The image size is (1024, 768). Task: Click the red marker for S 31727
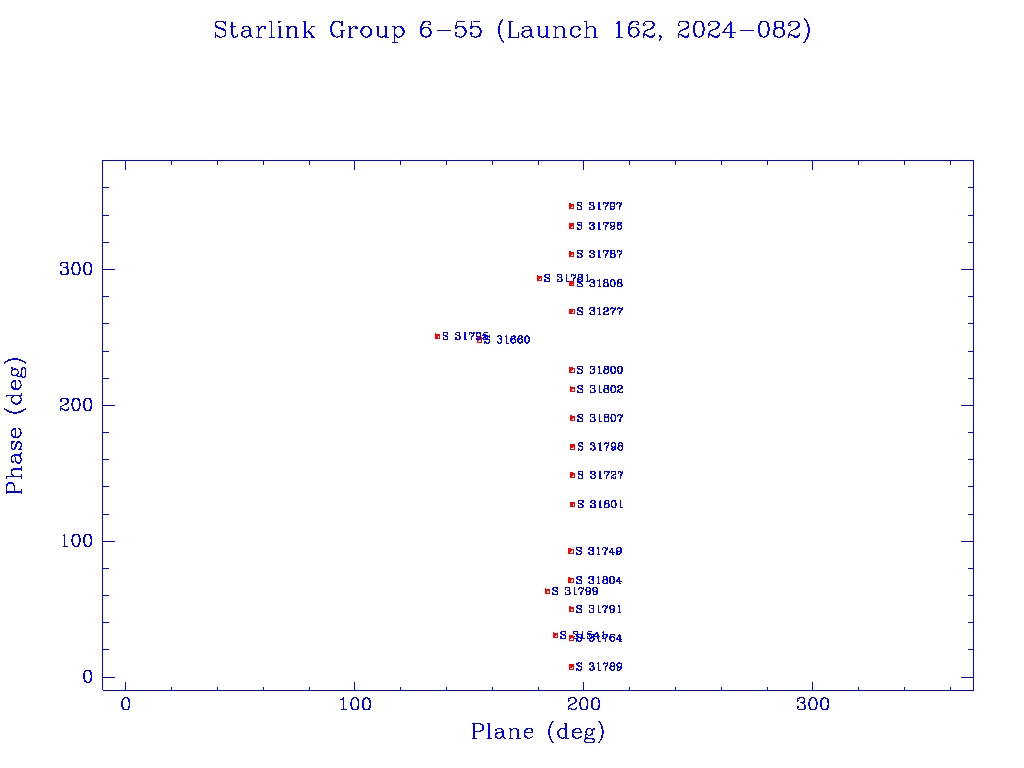(x=573, y=475)
